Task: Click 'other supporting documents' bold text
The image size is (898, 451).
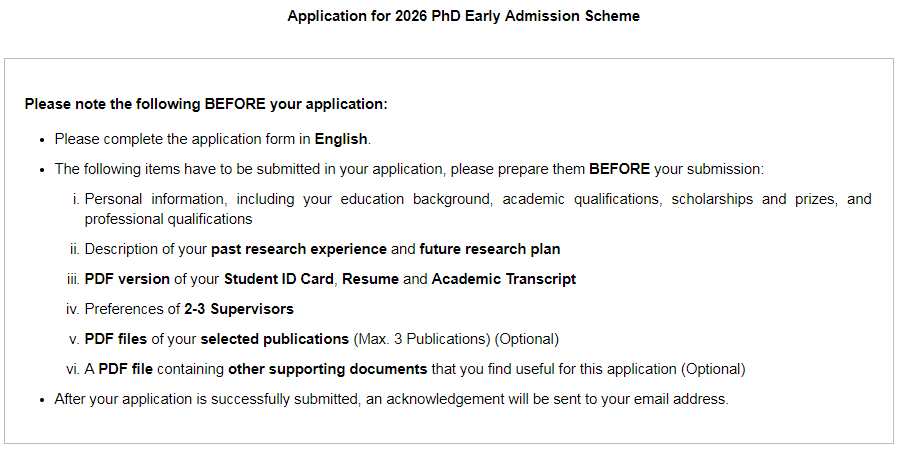Action: (x=328, y=369)
